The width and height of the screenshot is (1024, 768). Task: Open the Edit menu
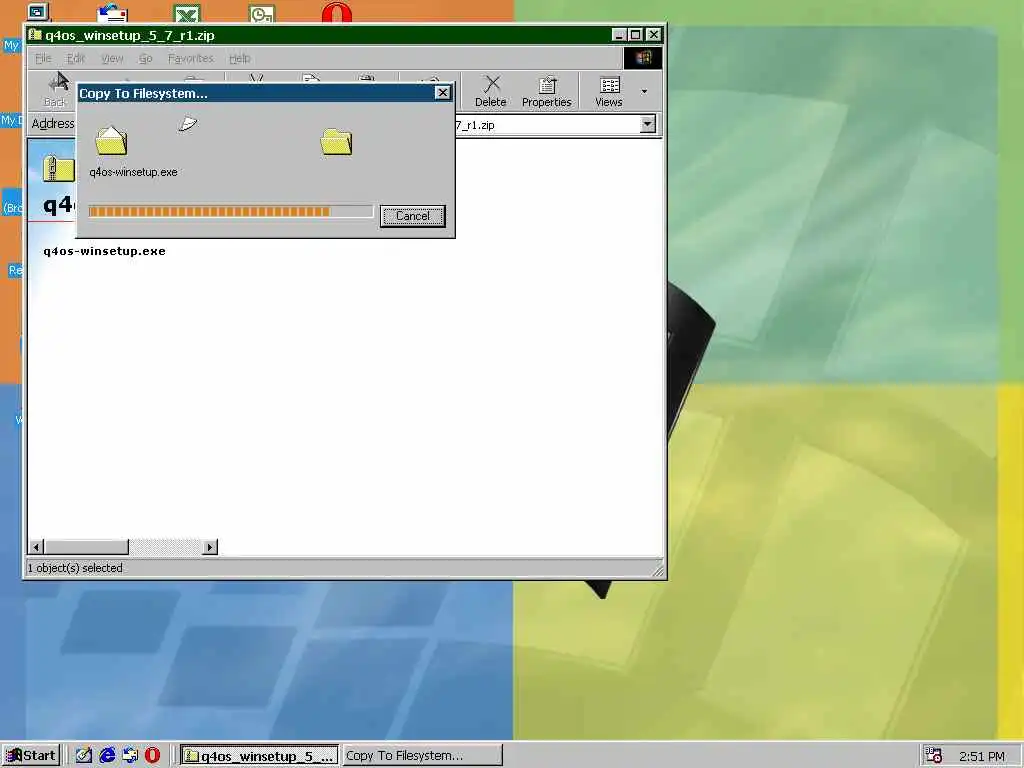(76, 58)
